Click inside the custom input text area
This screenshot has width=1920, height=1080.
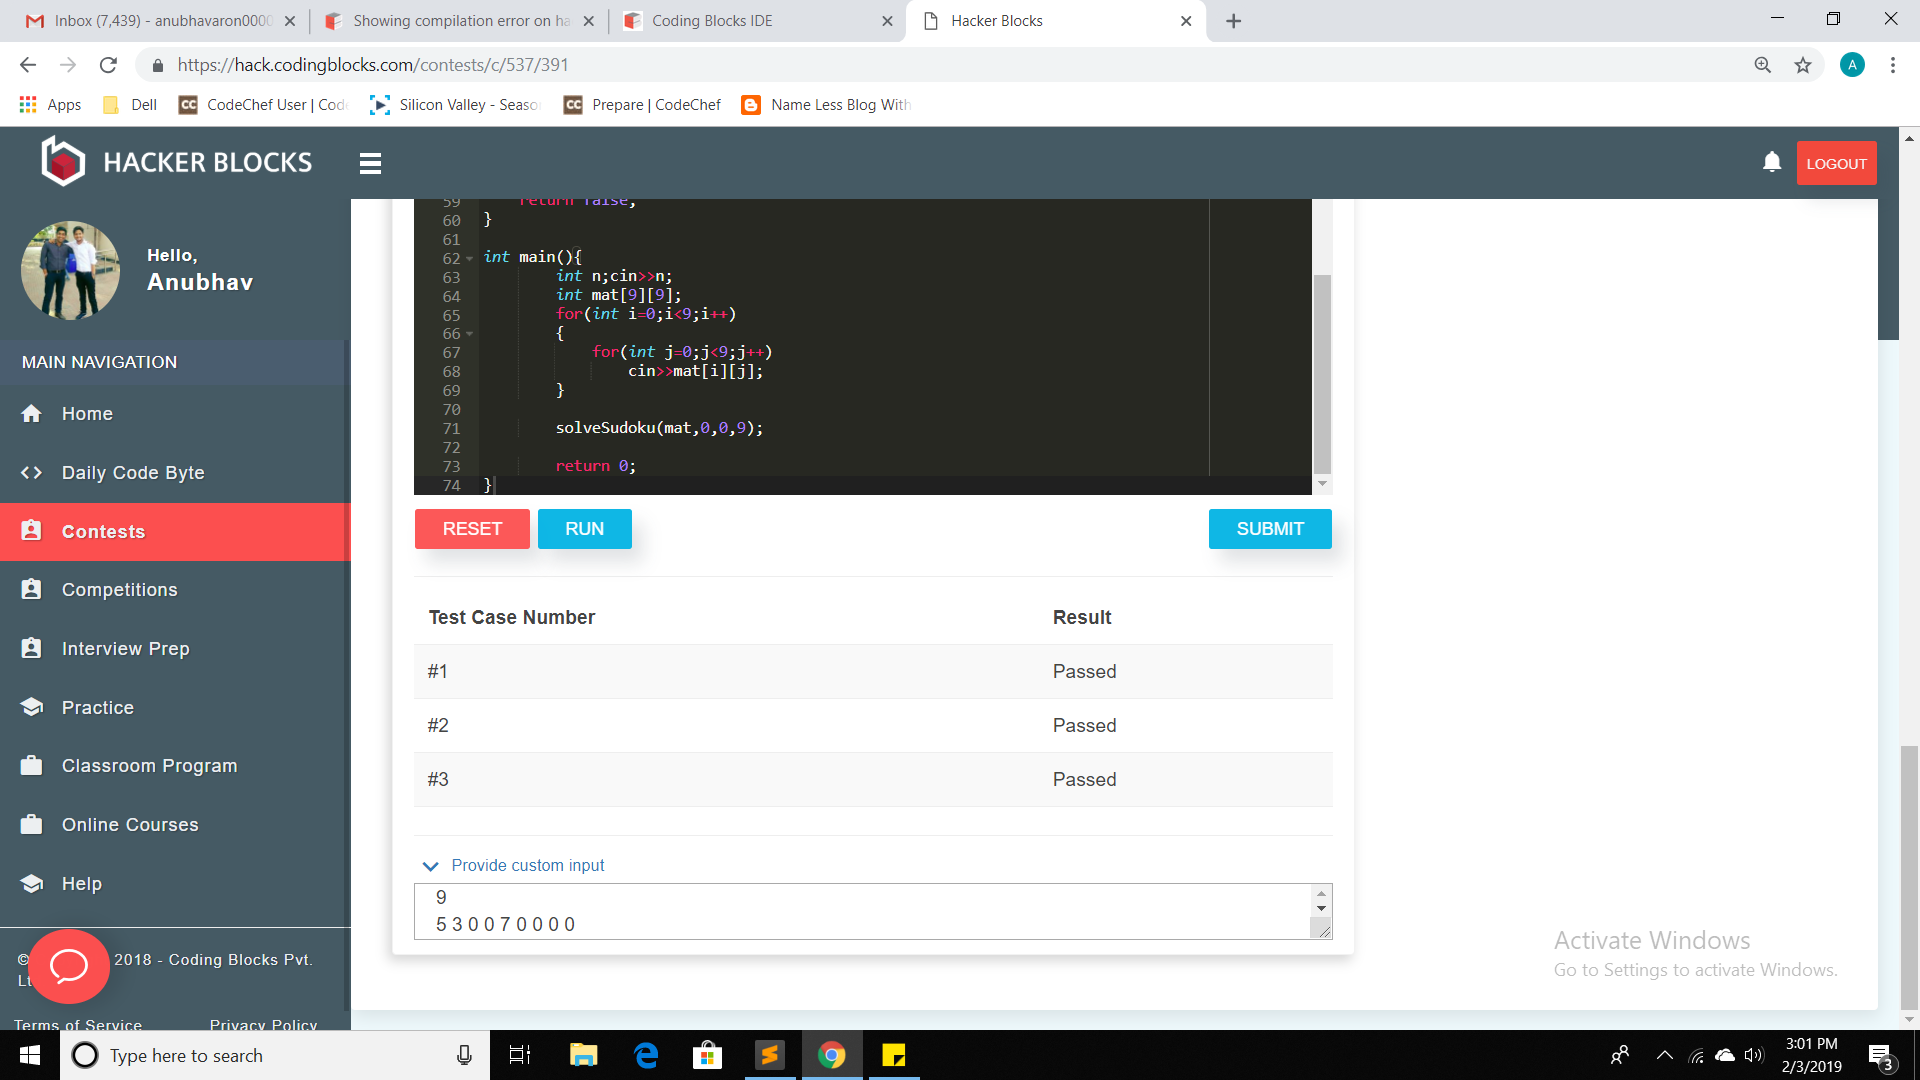[x=860, y=911]
